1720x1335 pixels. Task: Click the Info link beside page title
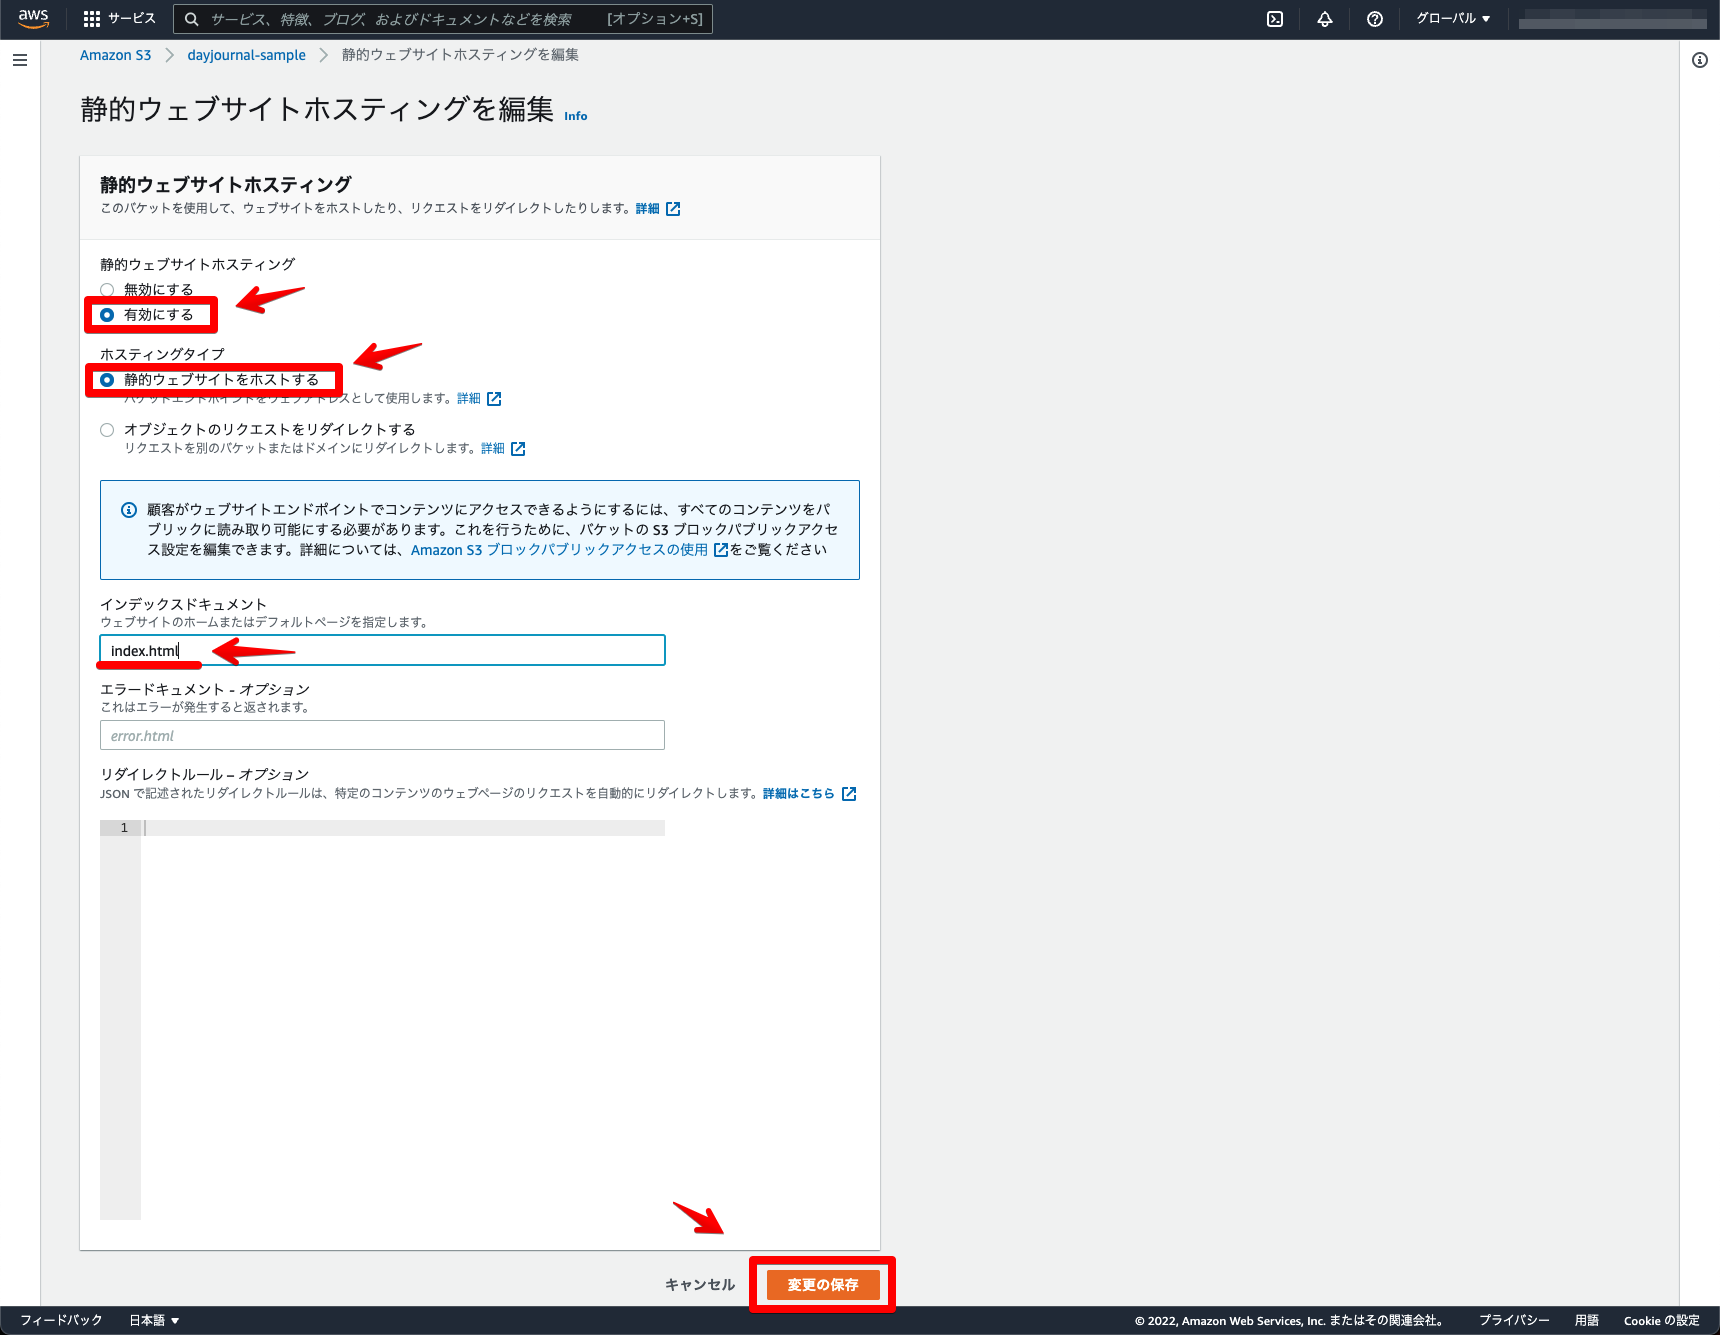point(576,116)
